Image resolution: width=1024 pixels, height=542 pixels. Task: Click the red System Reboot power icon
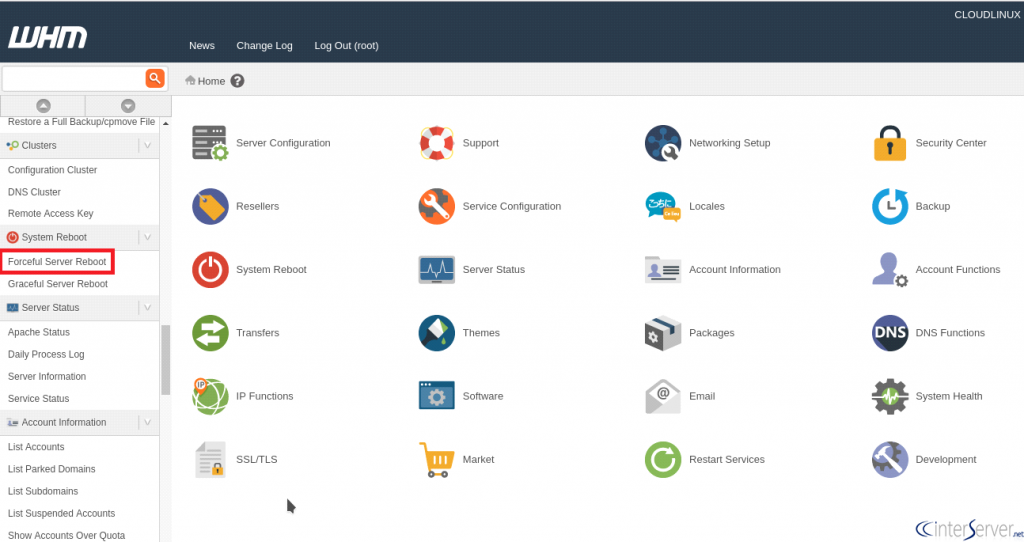pyautogui.click(x=210, y=270)
